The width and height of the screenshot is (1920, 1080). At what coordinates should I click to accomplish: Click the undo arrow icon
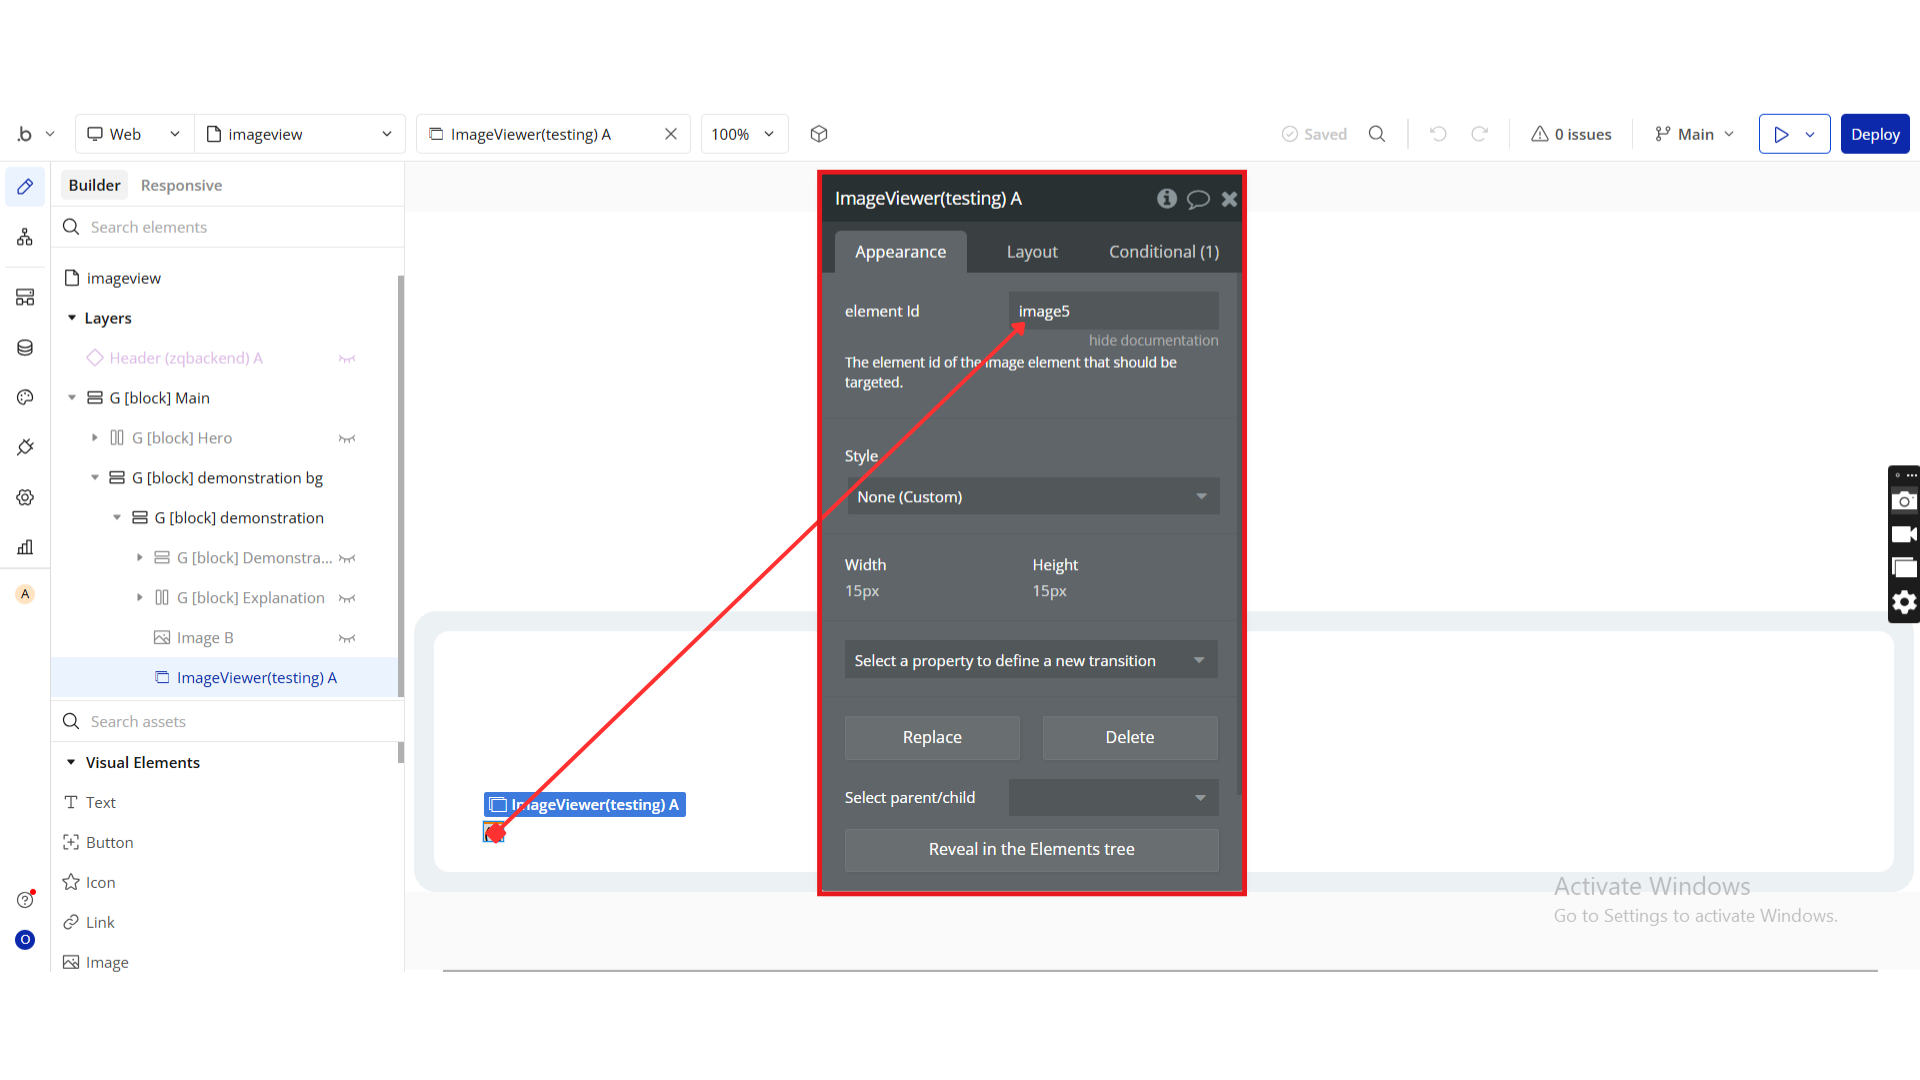(1438, 134)
